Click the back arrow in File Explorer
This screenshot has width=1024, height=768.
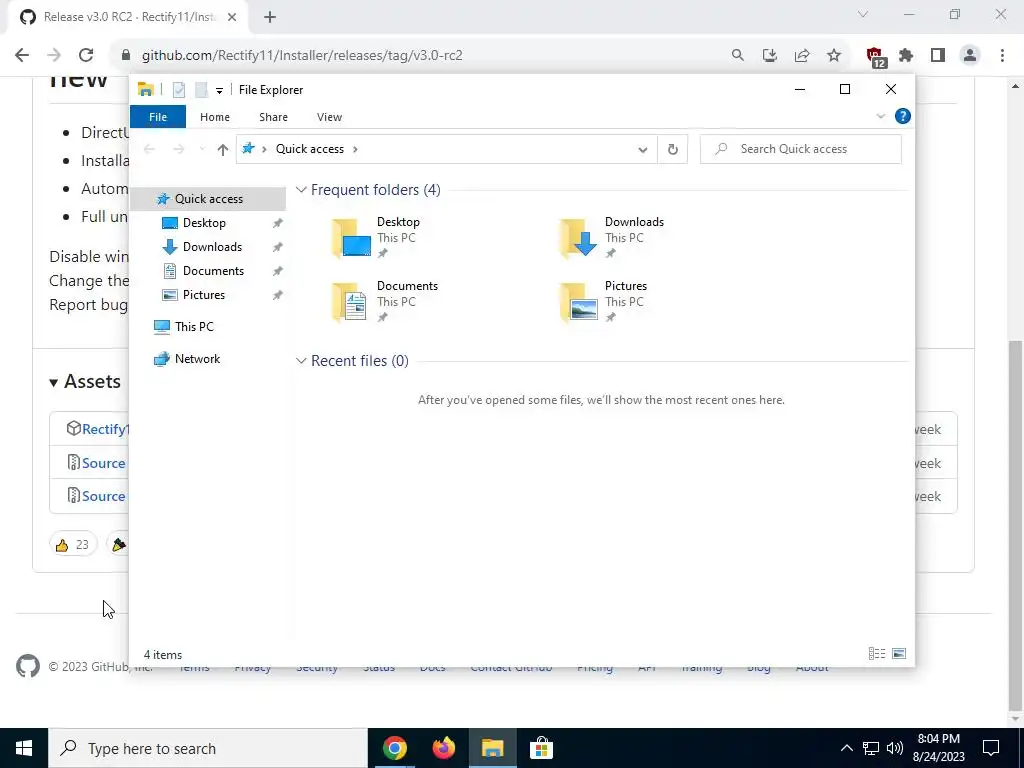click(x=149, y=150)
